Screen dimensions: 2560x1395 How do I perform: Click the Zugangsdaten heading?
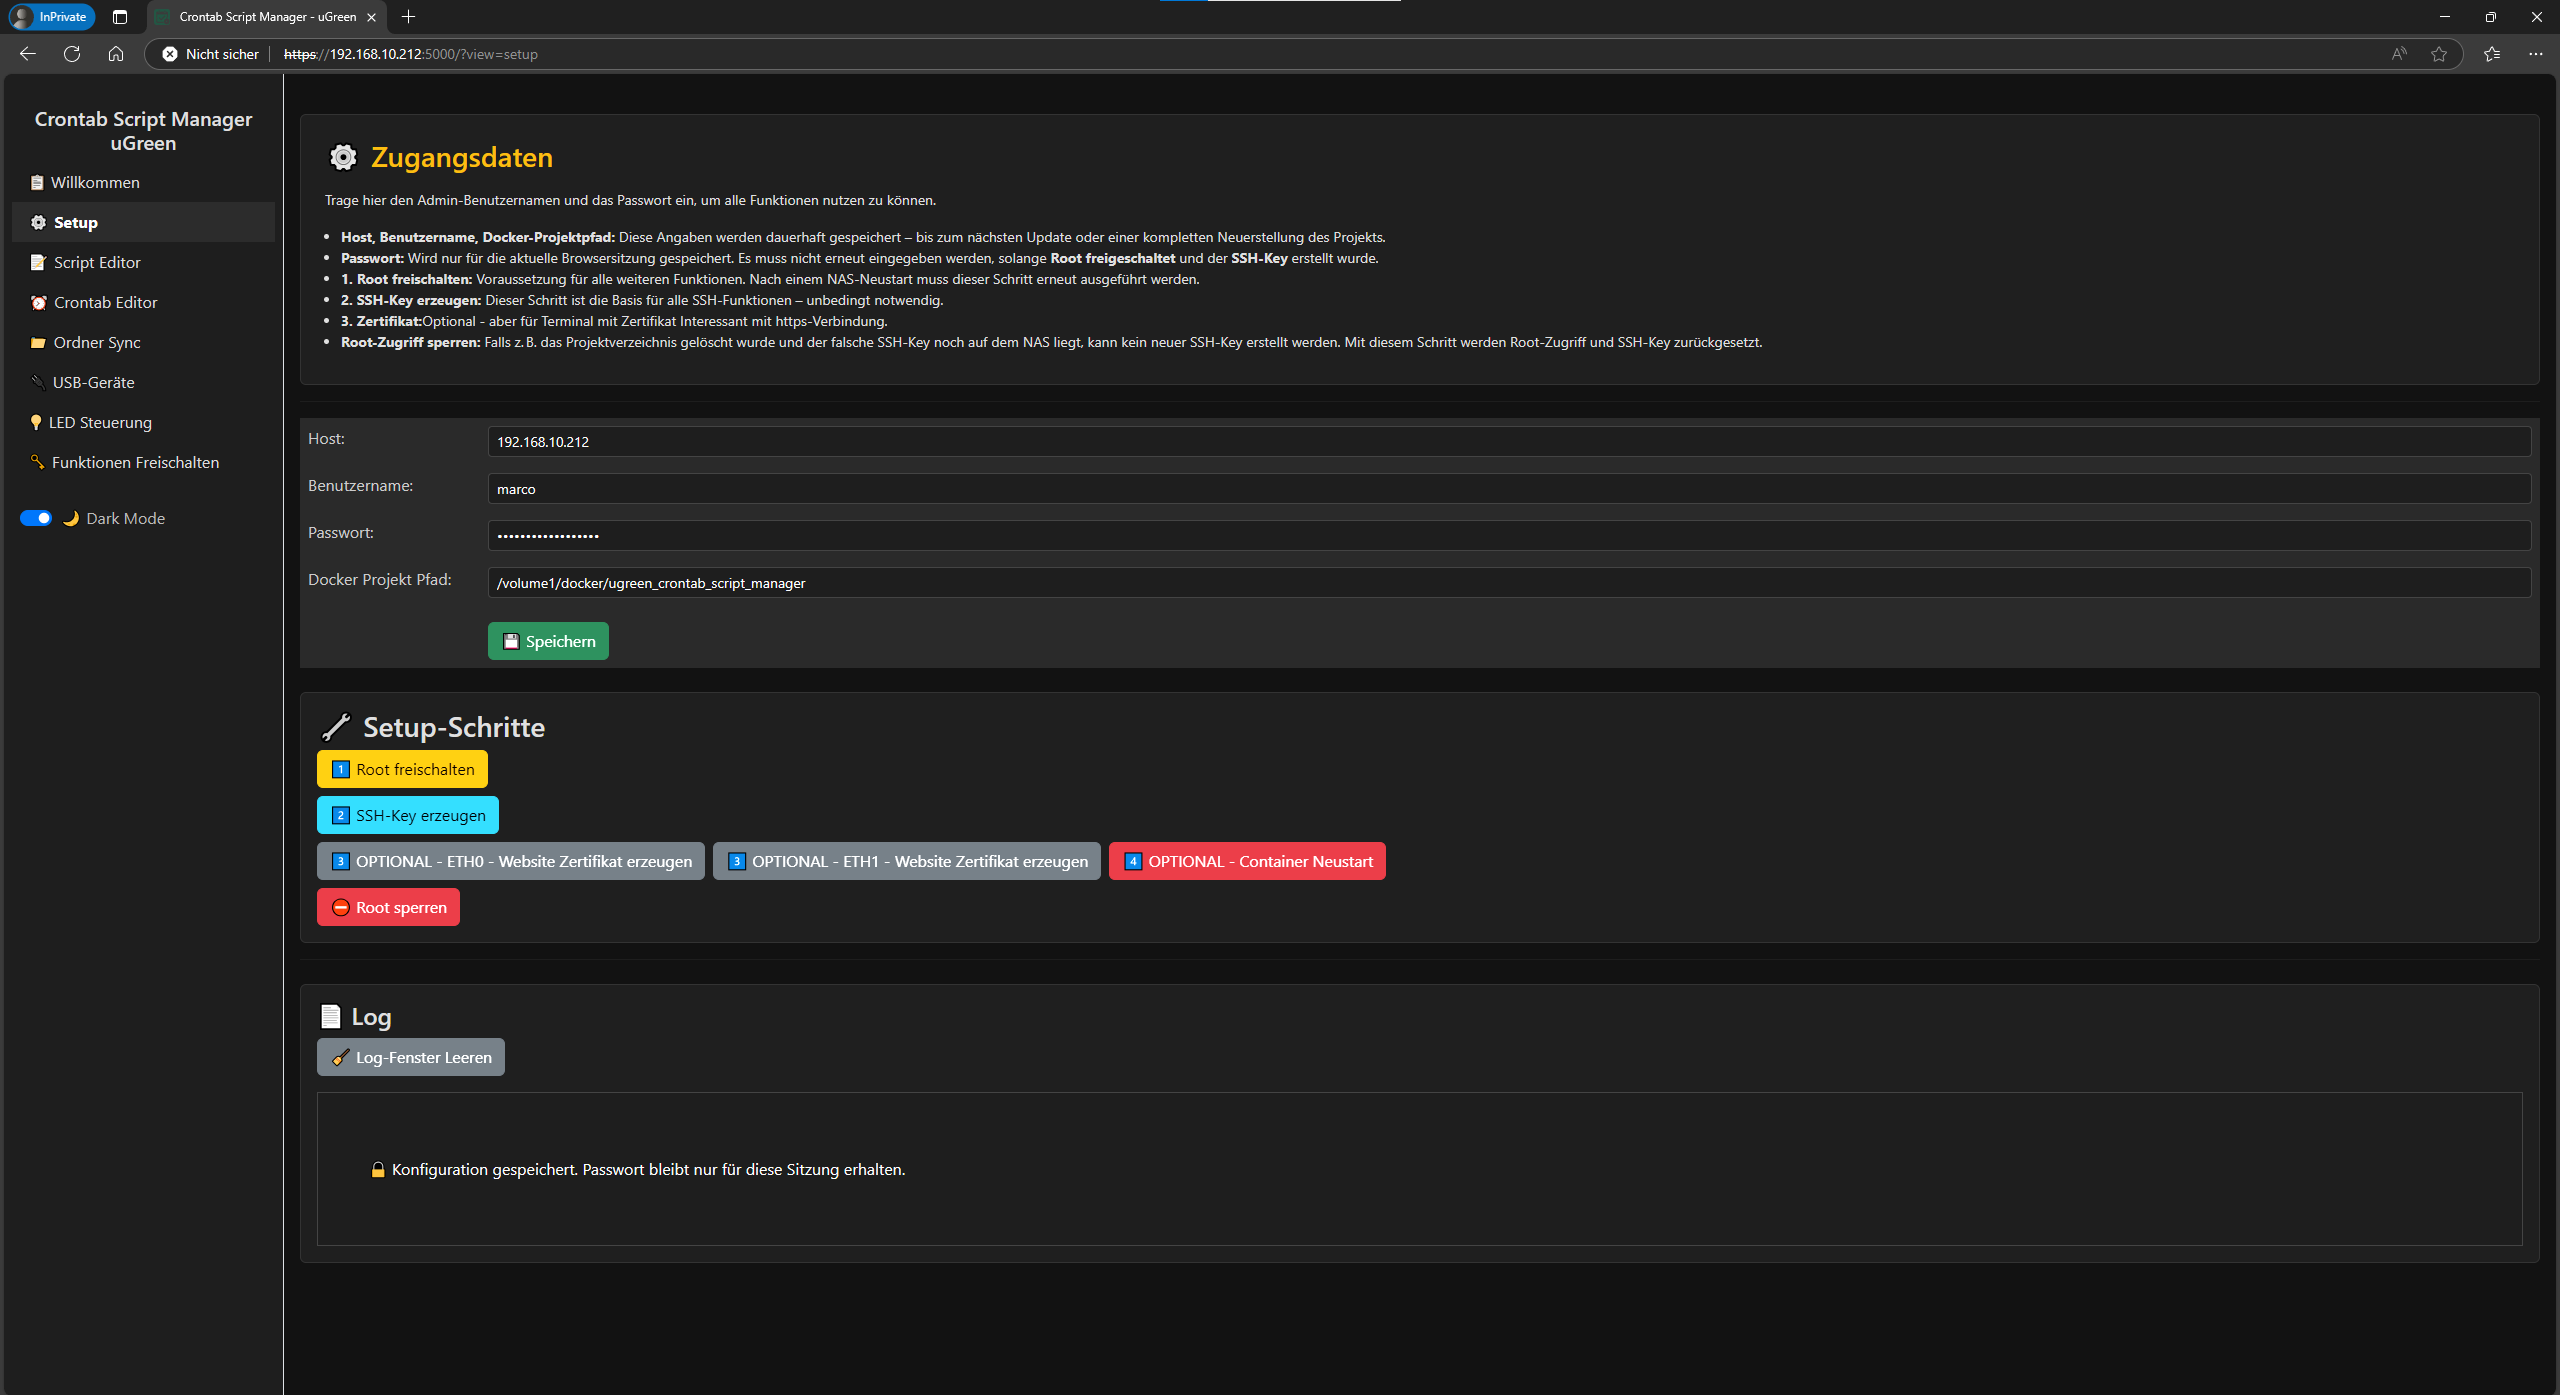(x=462, y=157)
